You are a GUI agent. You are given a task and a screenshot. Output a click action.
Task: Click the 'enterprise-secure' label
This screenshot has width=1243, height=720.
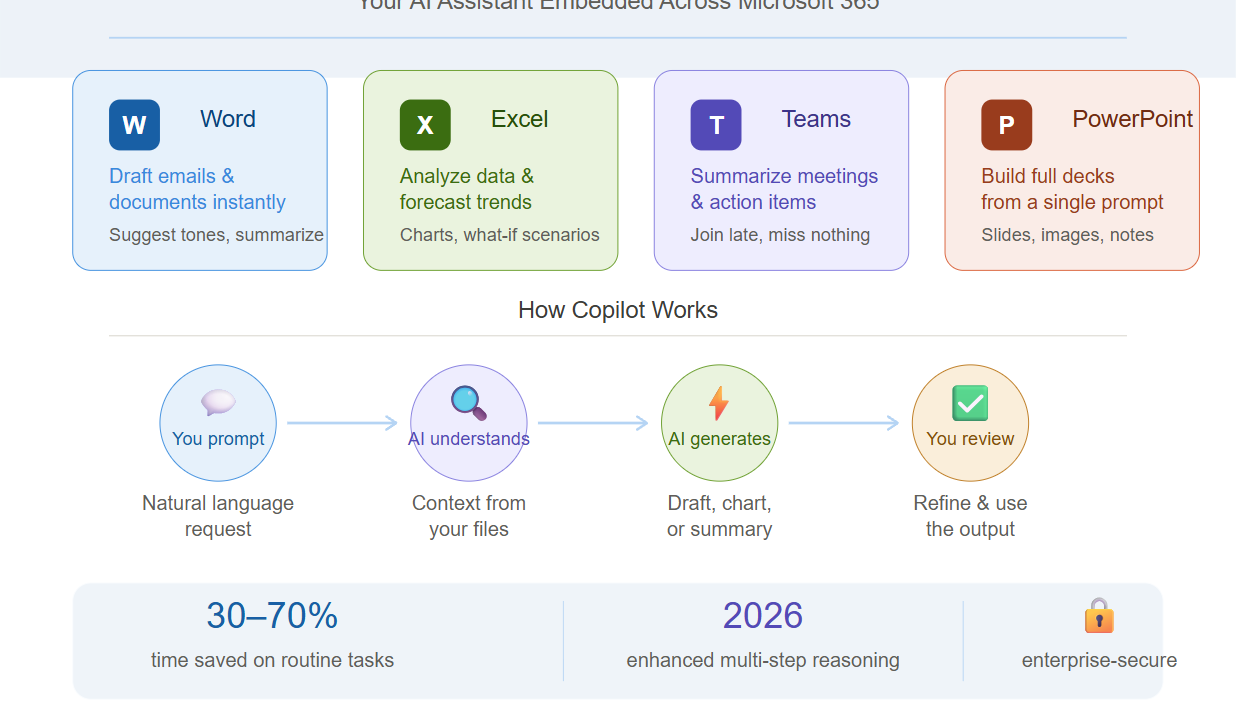(x=1099, y=660)
